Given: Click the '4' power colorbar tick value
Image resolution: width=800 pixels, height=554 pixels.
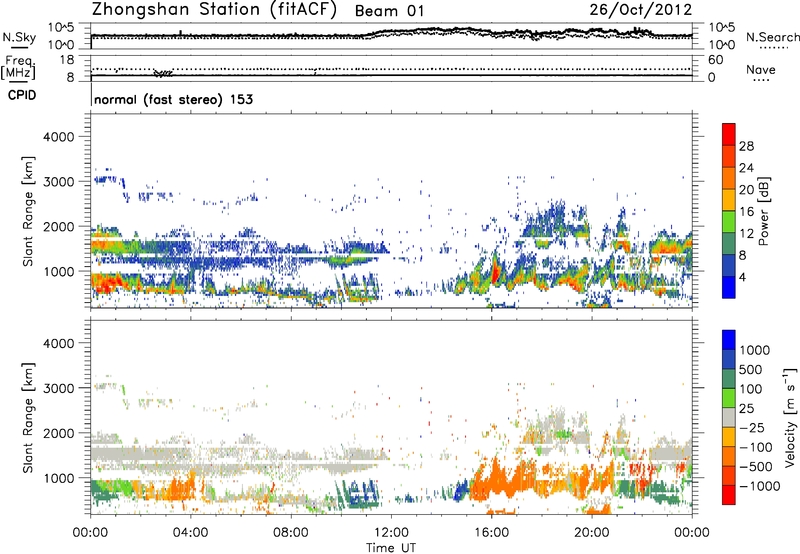Looking at the screenshot, I should (x=743, y=277).
